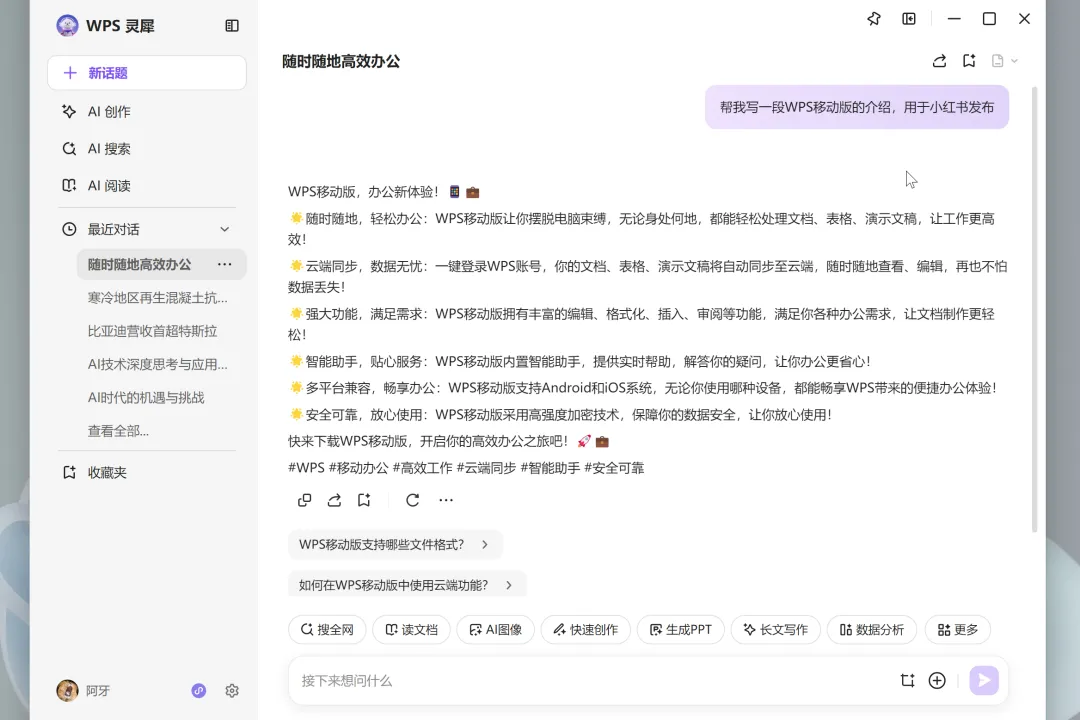
Task: Click the user message bubble 帮我写一段WPS移动版的介绍
Action: click(x=857, y=107)
